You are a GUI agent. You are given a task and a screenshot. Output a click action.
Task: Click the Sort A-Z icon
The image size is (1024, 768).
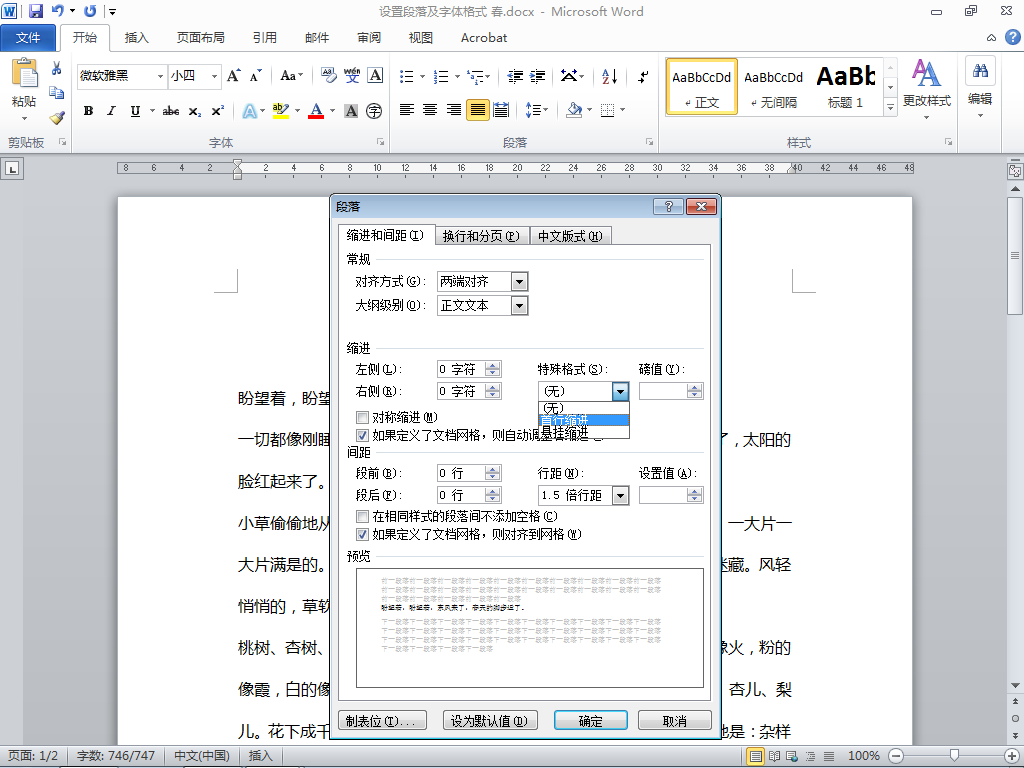click(609, 76)
